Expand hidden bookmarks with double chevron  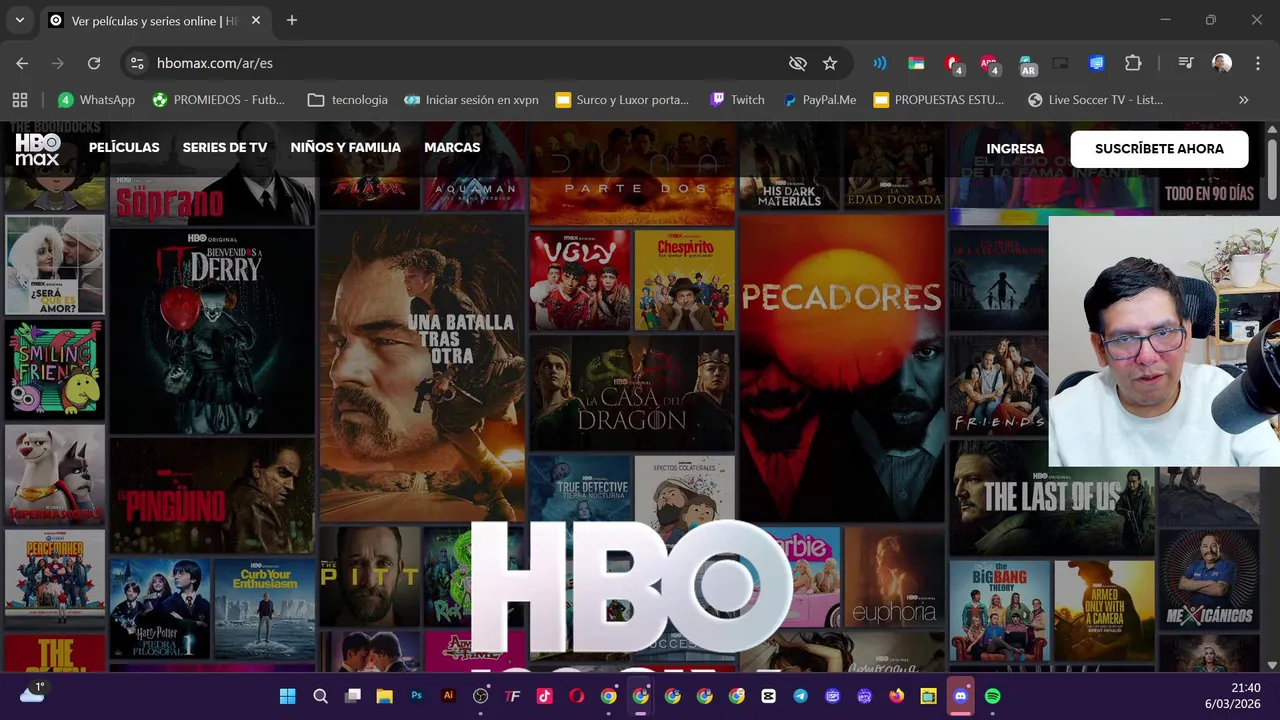[x=1244, y=100]
